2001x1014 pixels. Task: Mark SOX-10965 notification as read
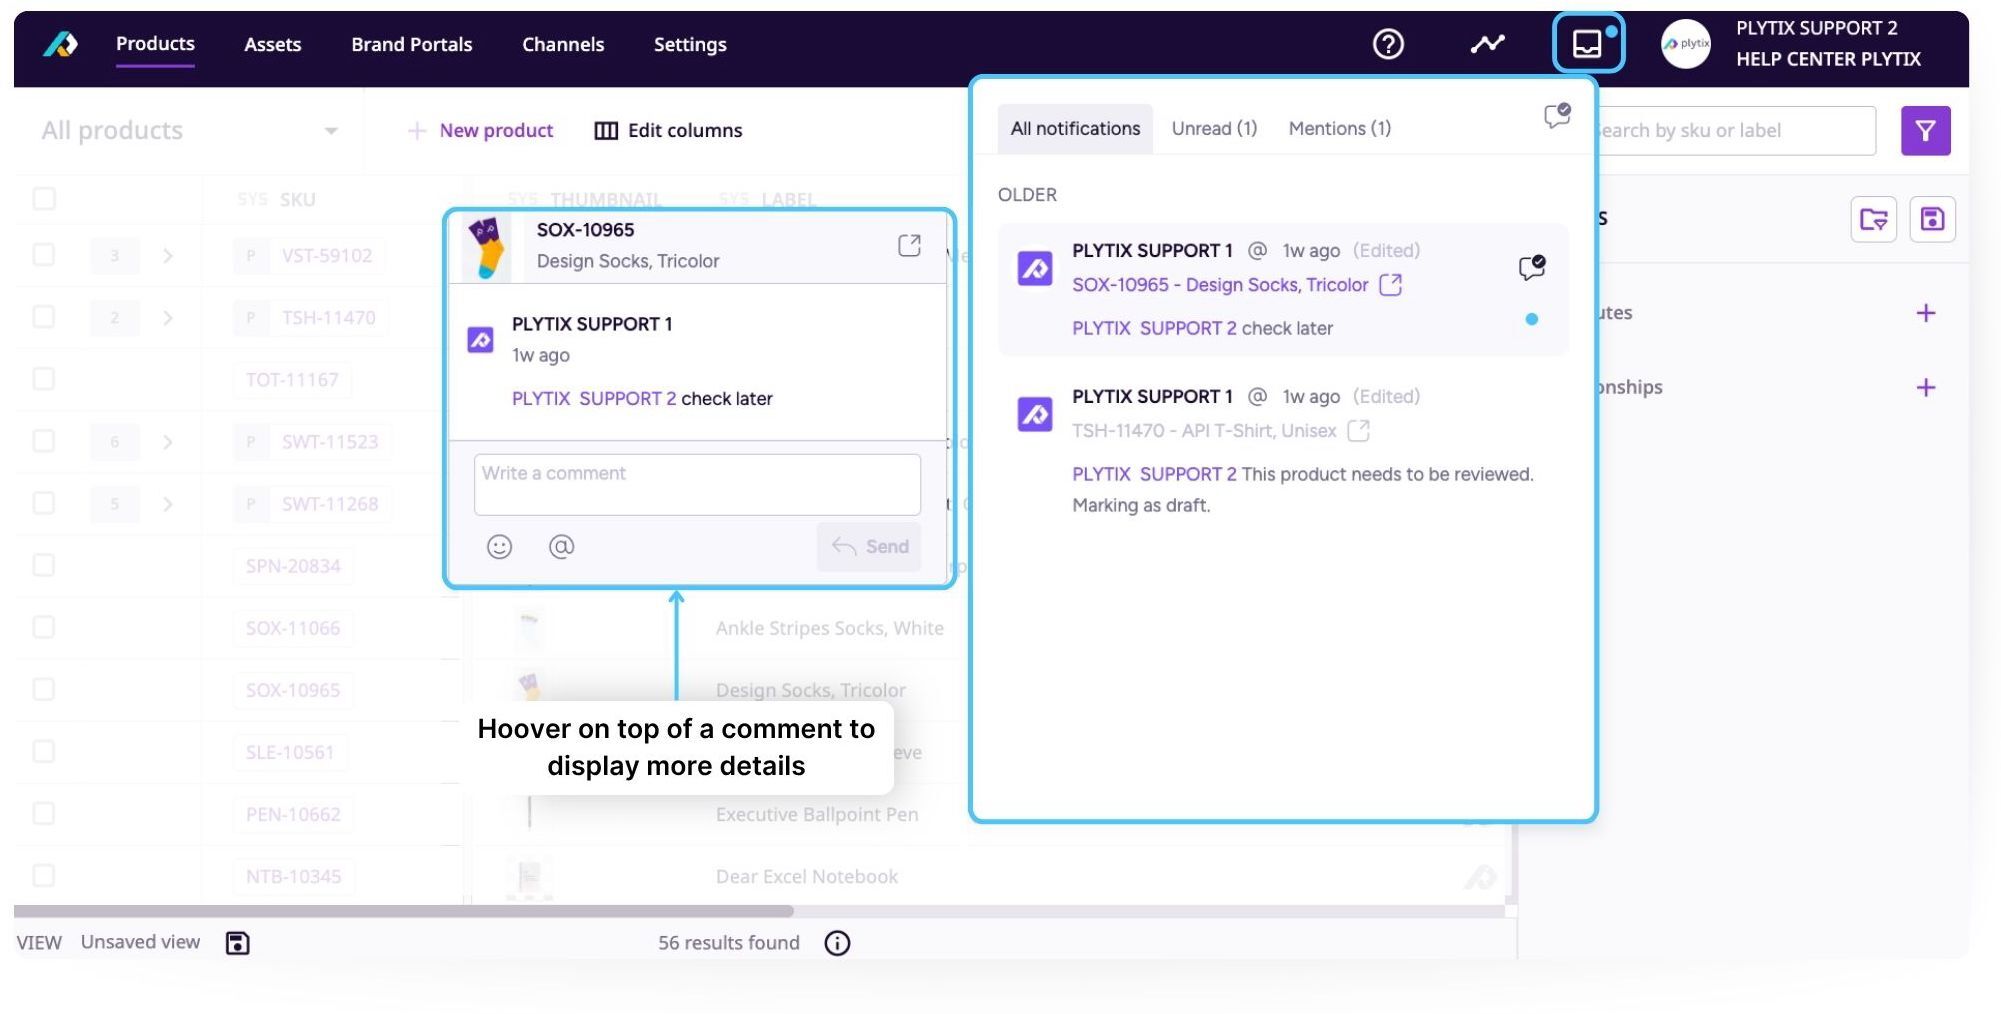pos(1531,267)
